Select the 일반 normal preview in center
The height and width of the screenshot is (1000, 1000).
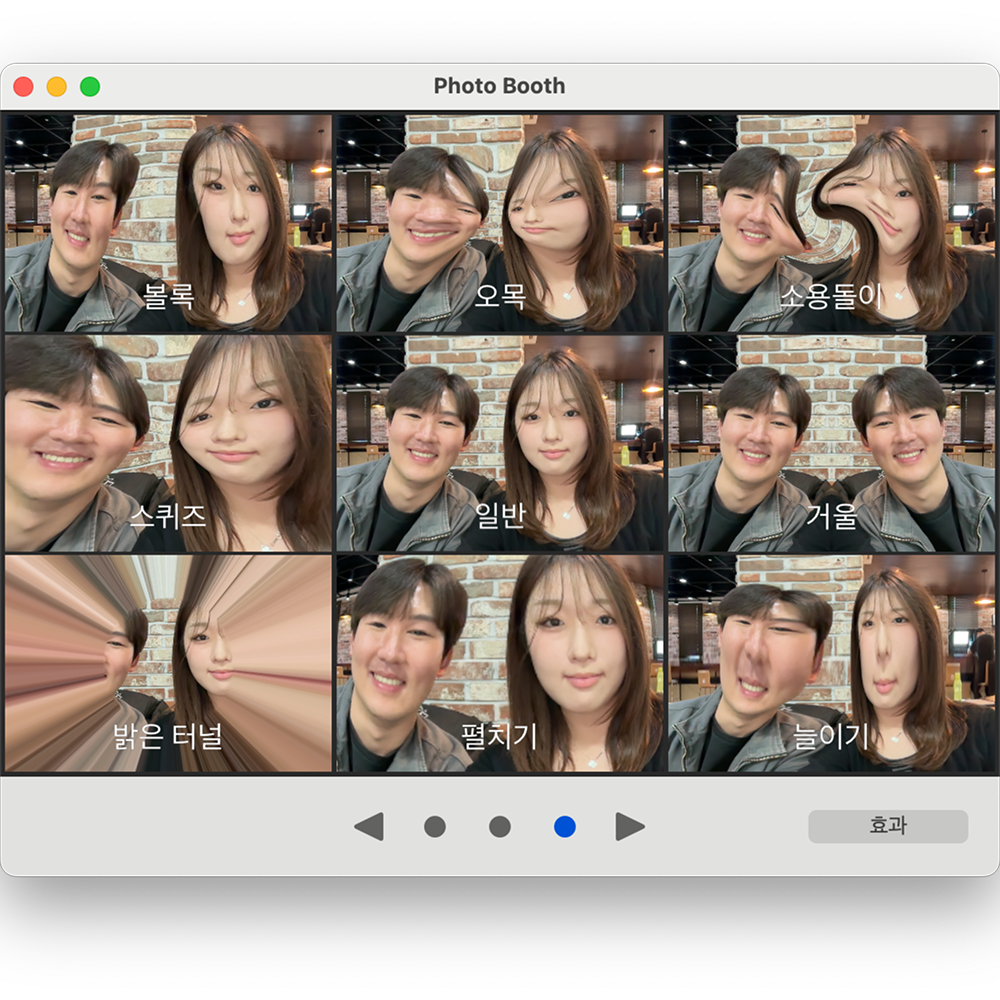click(500, 443)
